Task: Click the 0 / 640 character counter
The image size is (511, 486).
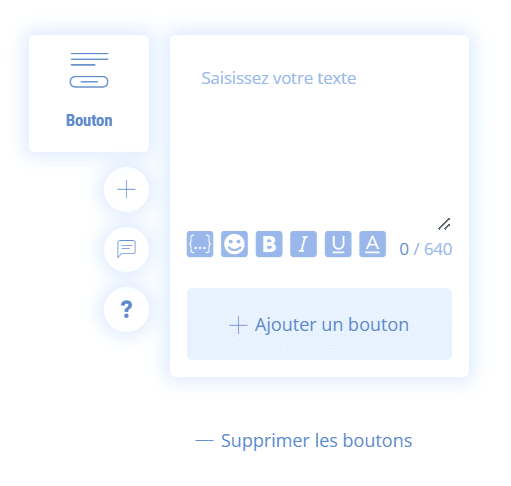Action: (426, 249)
